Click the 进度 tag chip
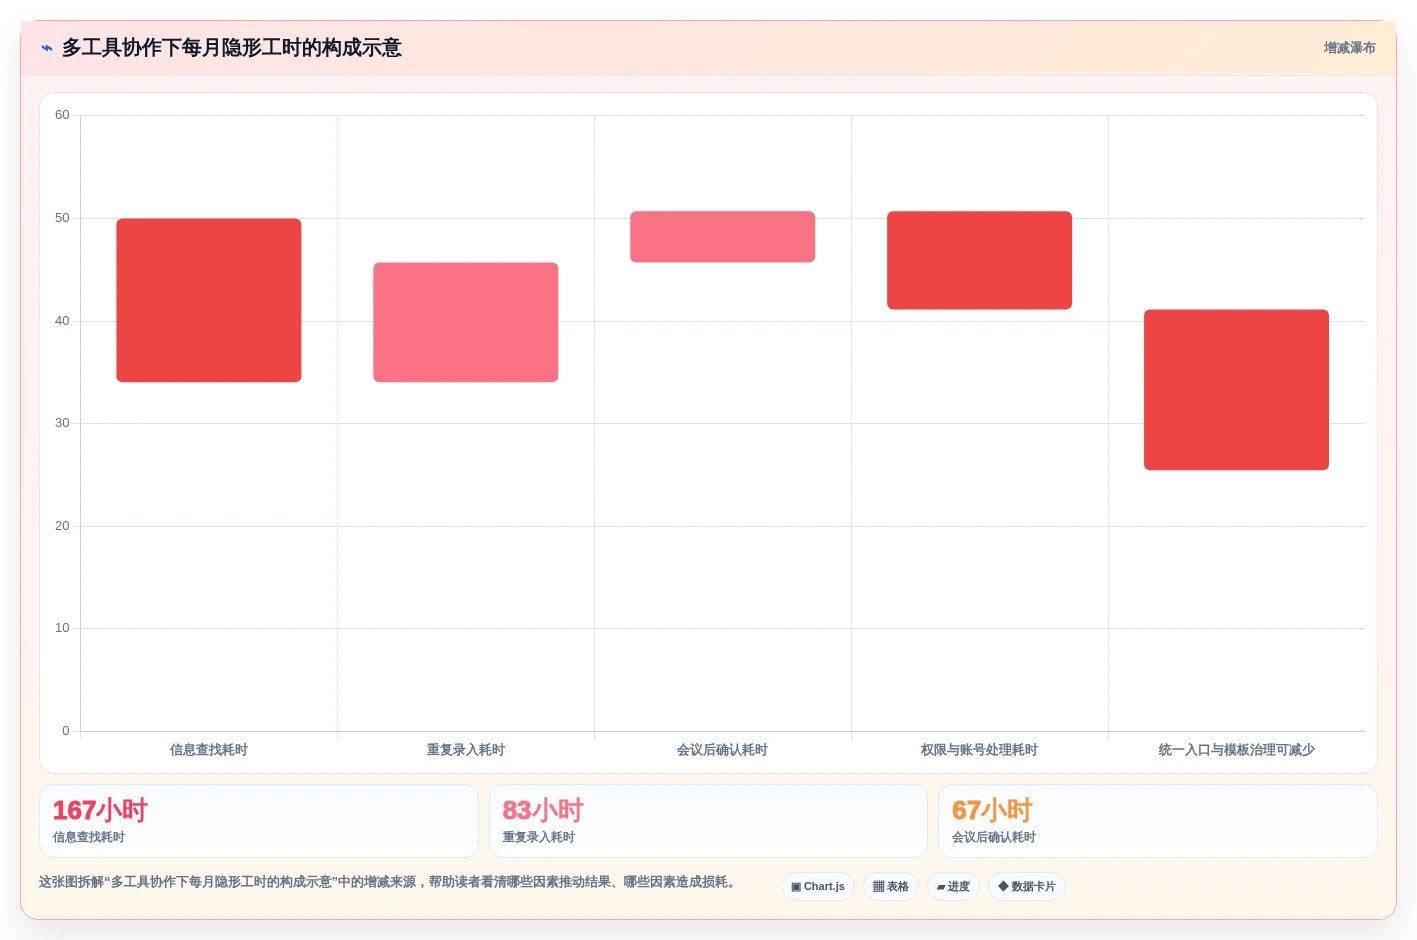 (953, 887)
